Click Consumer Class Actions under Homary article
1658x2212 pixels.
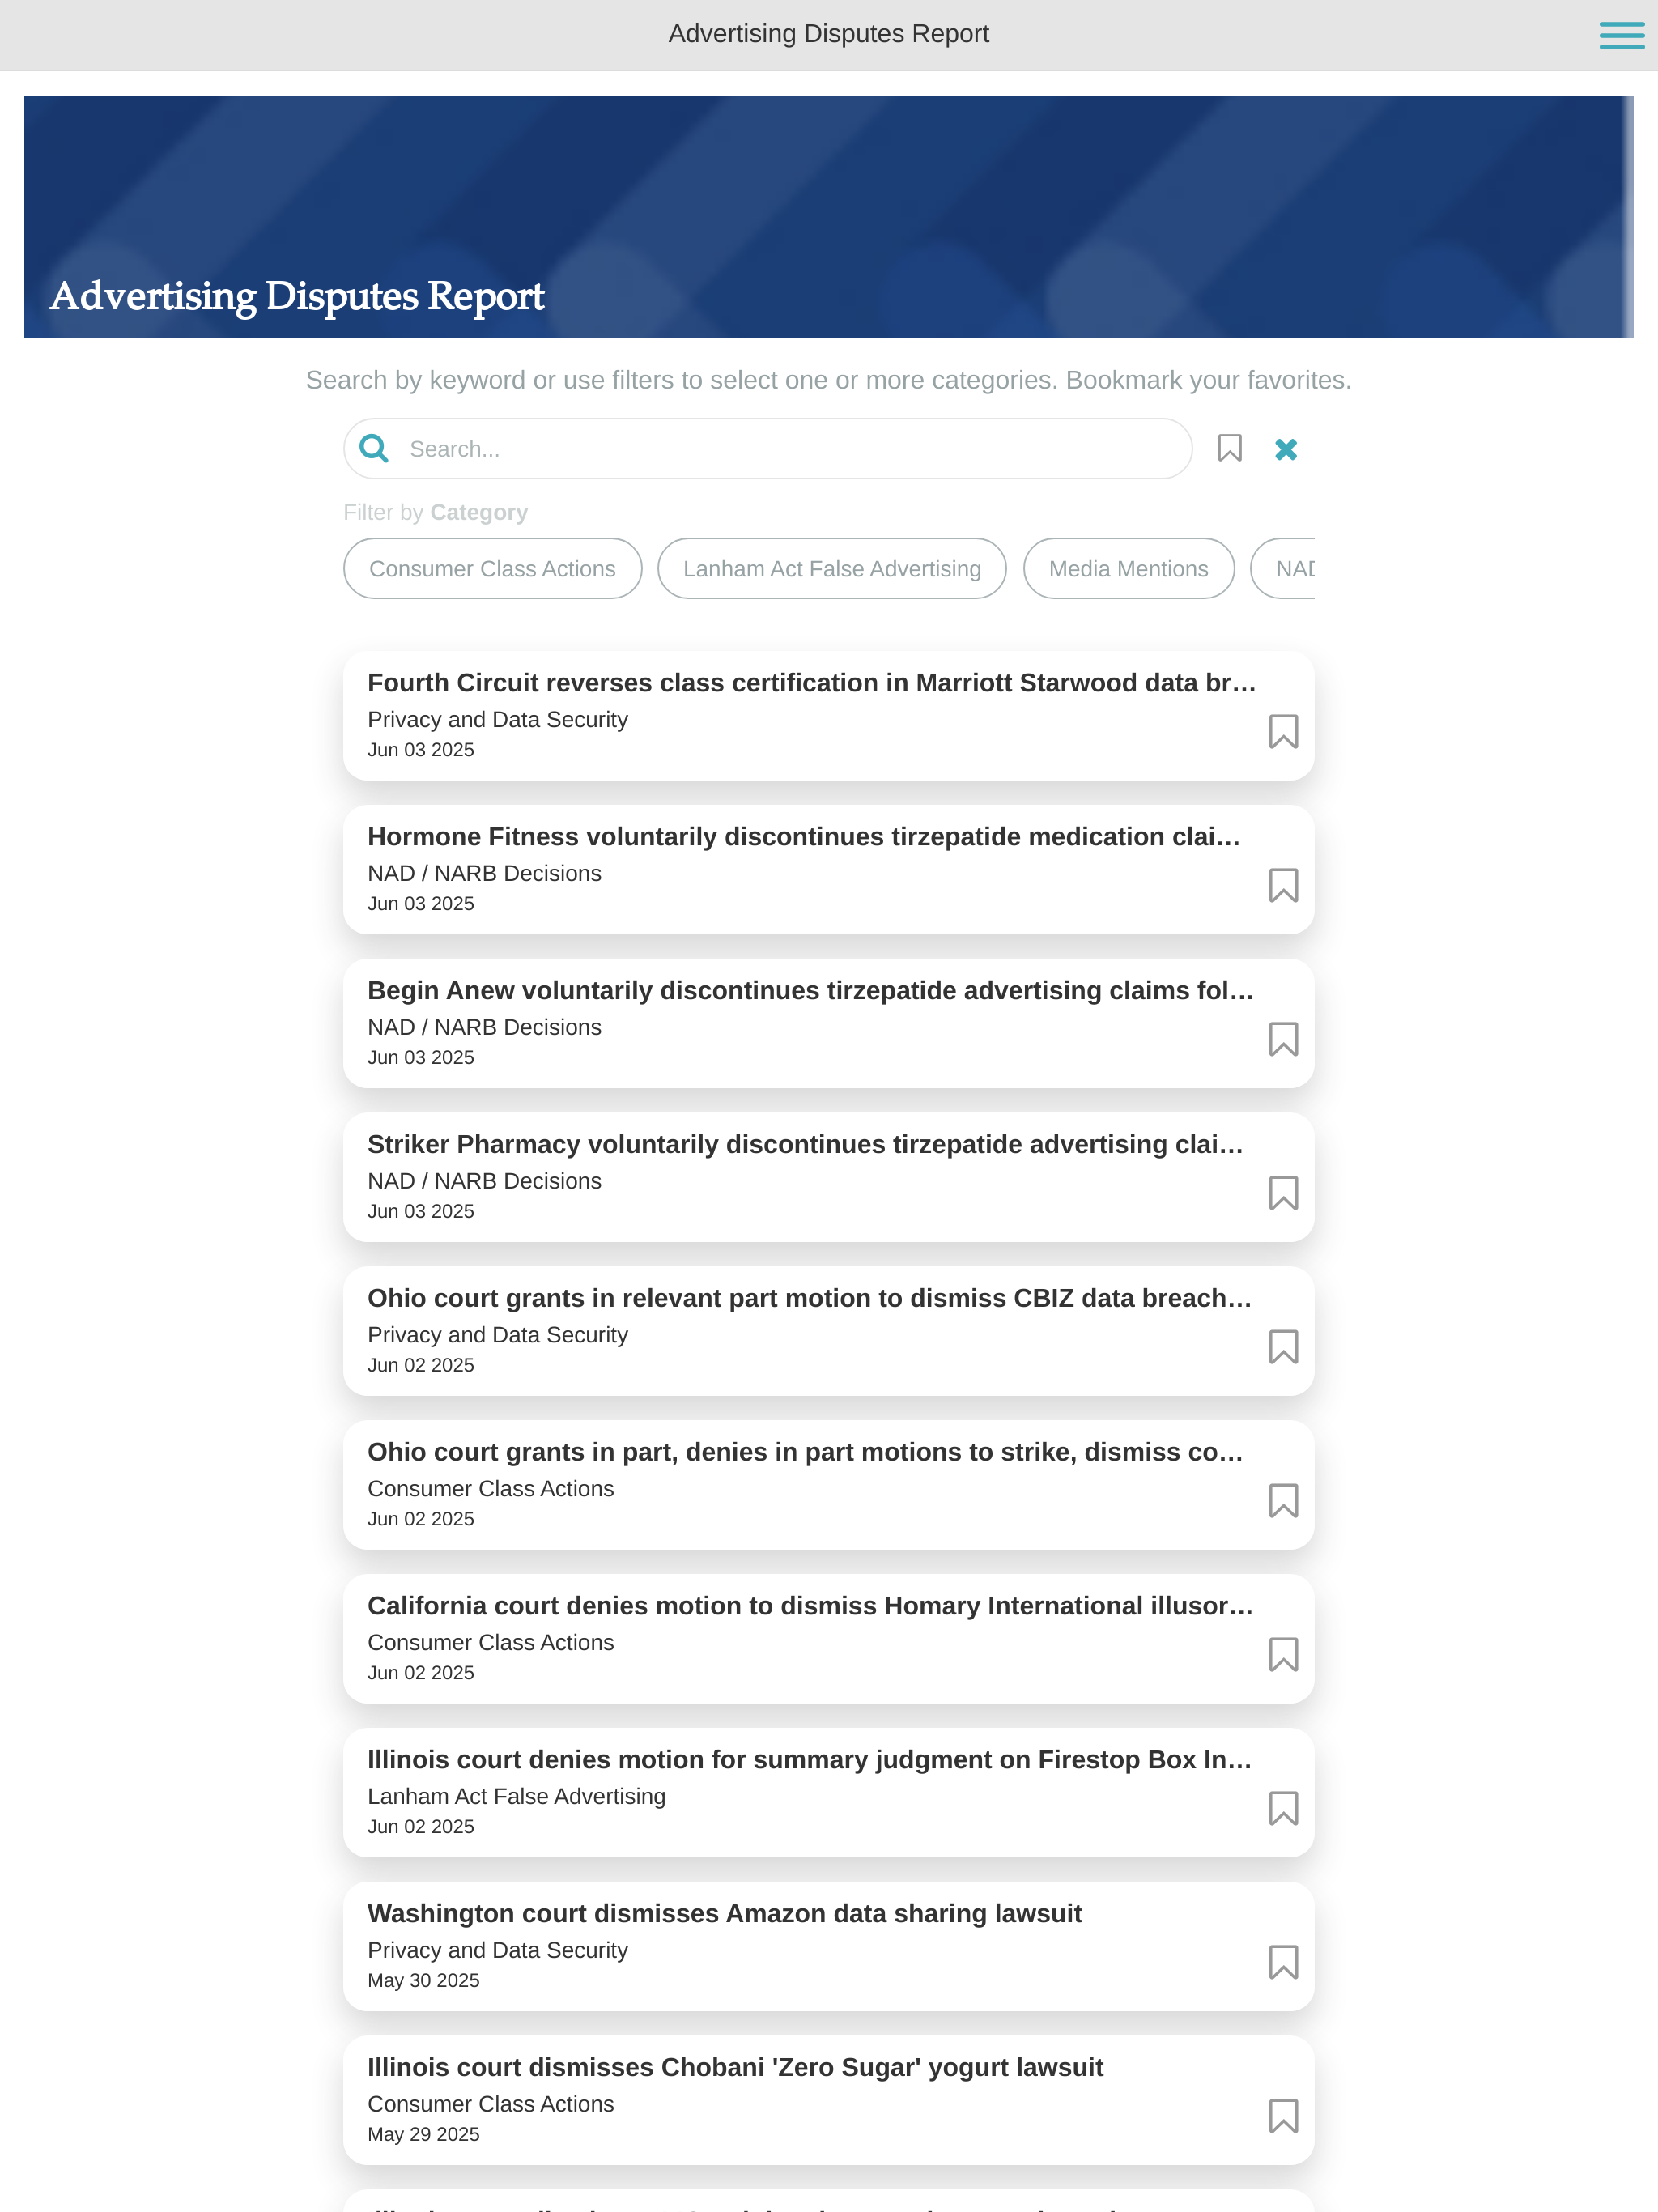tap(490, 1643)
